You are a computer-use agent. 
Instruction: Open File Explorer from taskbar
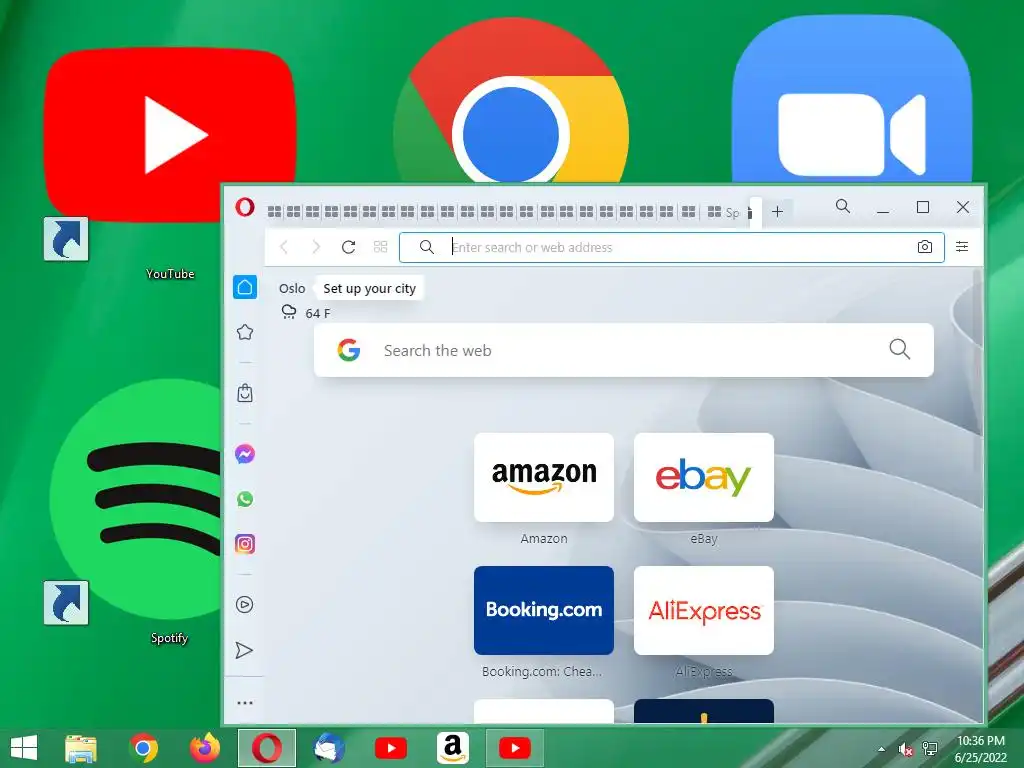(81, 748)
